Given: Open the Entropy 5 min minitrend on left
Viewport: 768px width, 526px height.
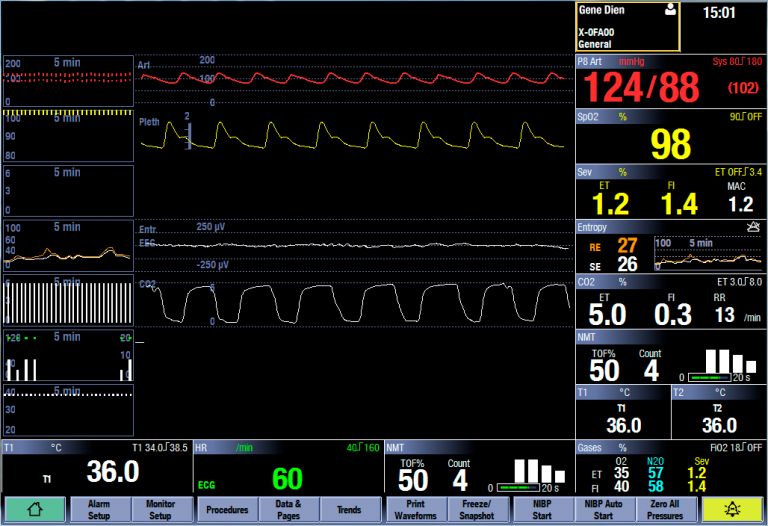Looking at the screenshot, I should point(68,246).
